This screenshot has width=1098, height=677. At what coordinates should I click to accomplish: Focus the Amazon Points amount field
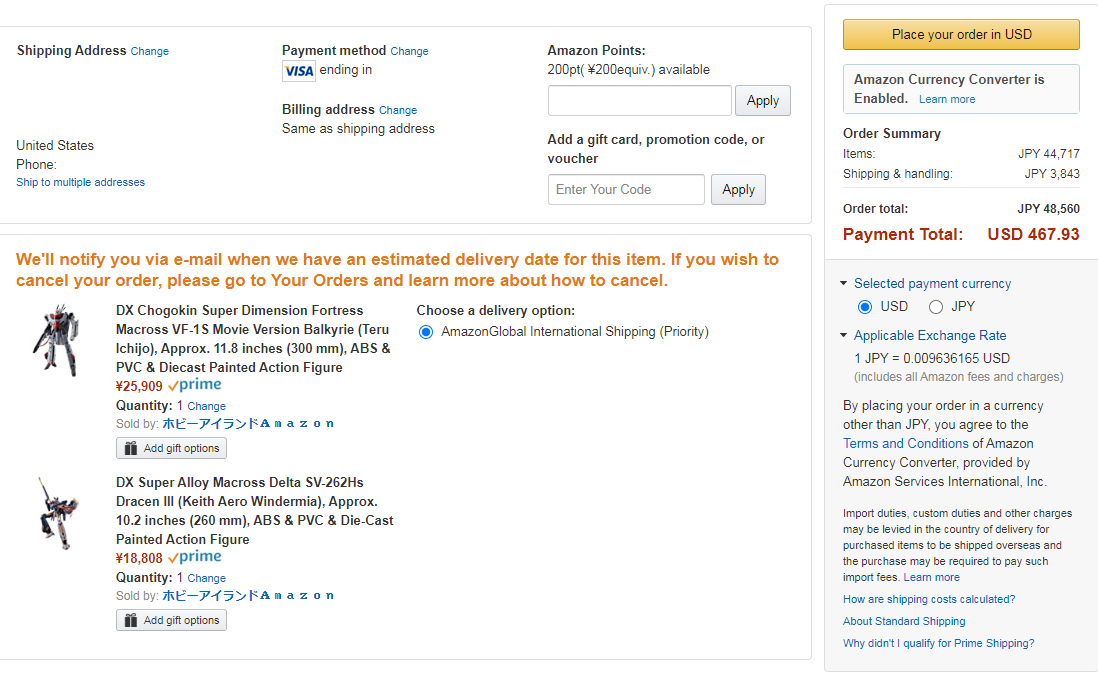(x=639, y=101)
